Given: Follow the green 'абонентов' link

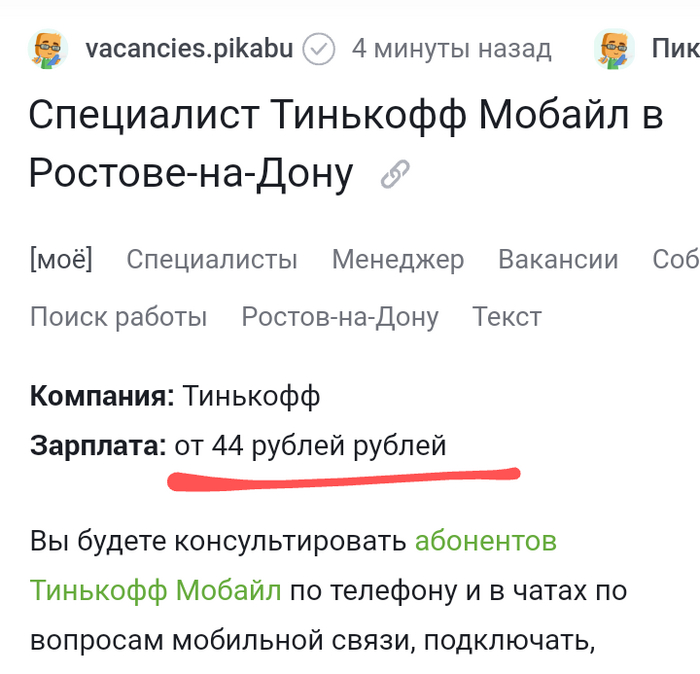Looking at the screenshot, I should (486, 542).
